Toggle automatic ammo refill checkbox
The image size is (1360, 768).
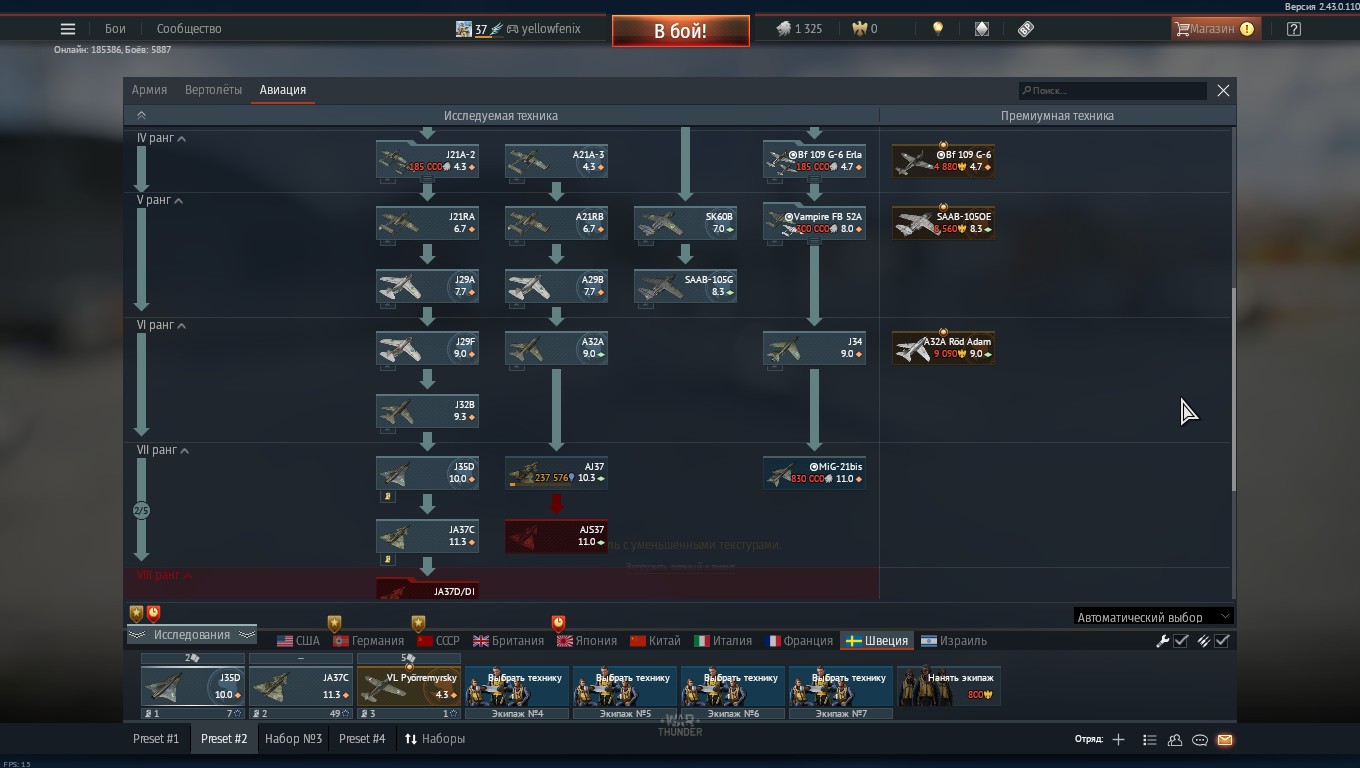(1222, 641)
